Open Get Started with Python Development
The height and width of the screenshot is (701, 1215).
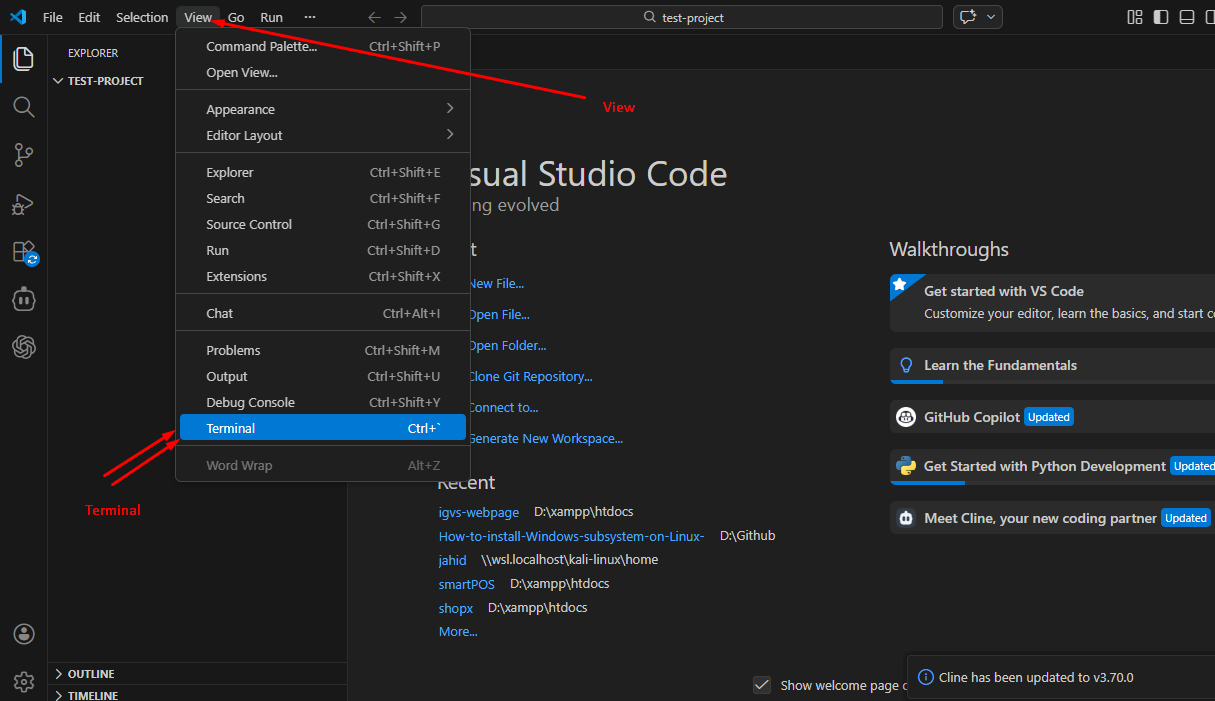coord(1052,467)
